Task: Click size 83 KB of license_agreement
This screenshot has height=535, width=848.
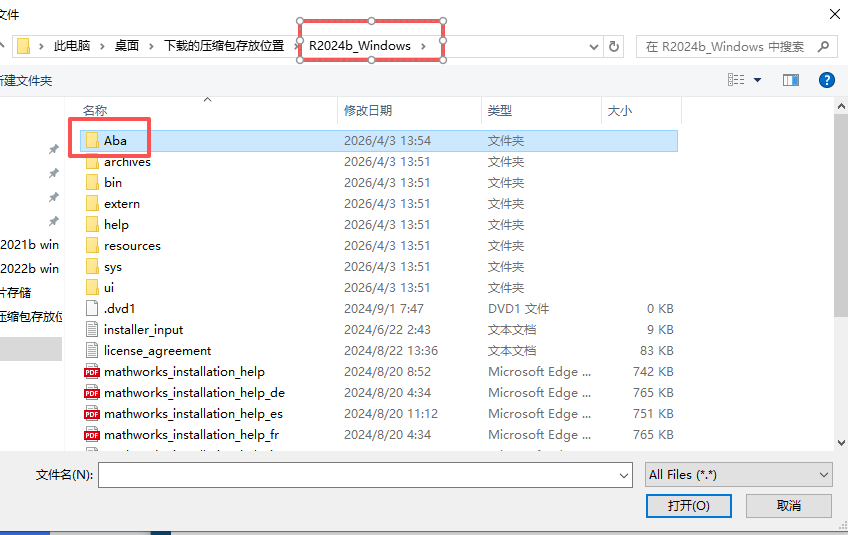Action: pyautogui.click(x=657, y=351)
